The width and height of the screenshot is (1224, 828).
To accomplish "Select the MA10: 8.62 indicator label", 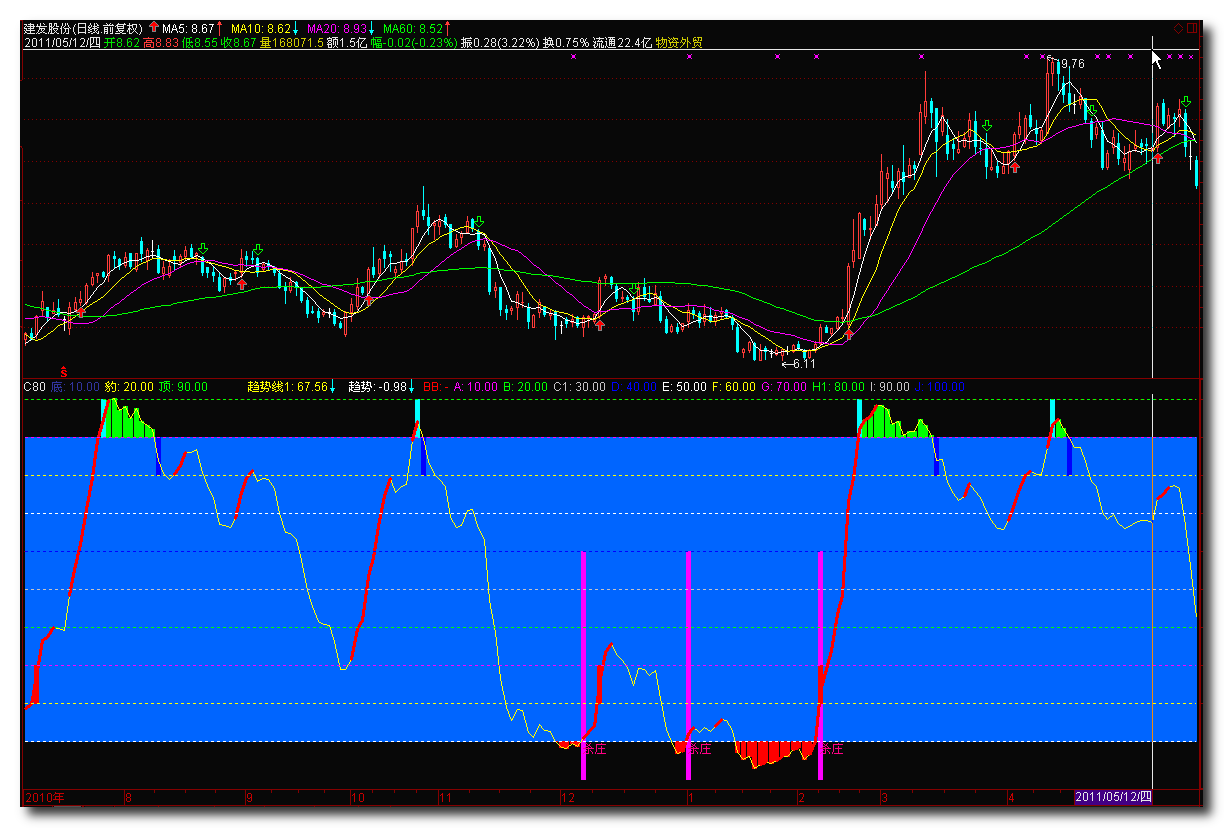I will 260,29.
